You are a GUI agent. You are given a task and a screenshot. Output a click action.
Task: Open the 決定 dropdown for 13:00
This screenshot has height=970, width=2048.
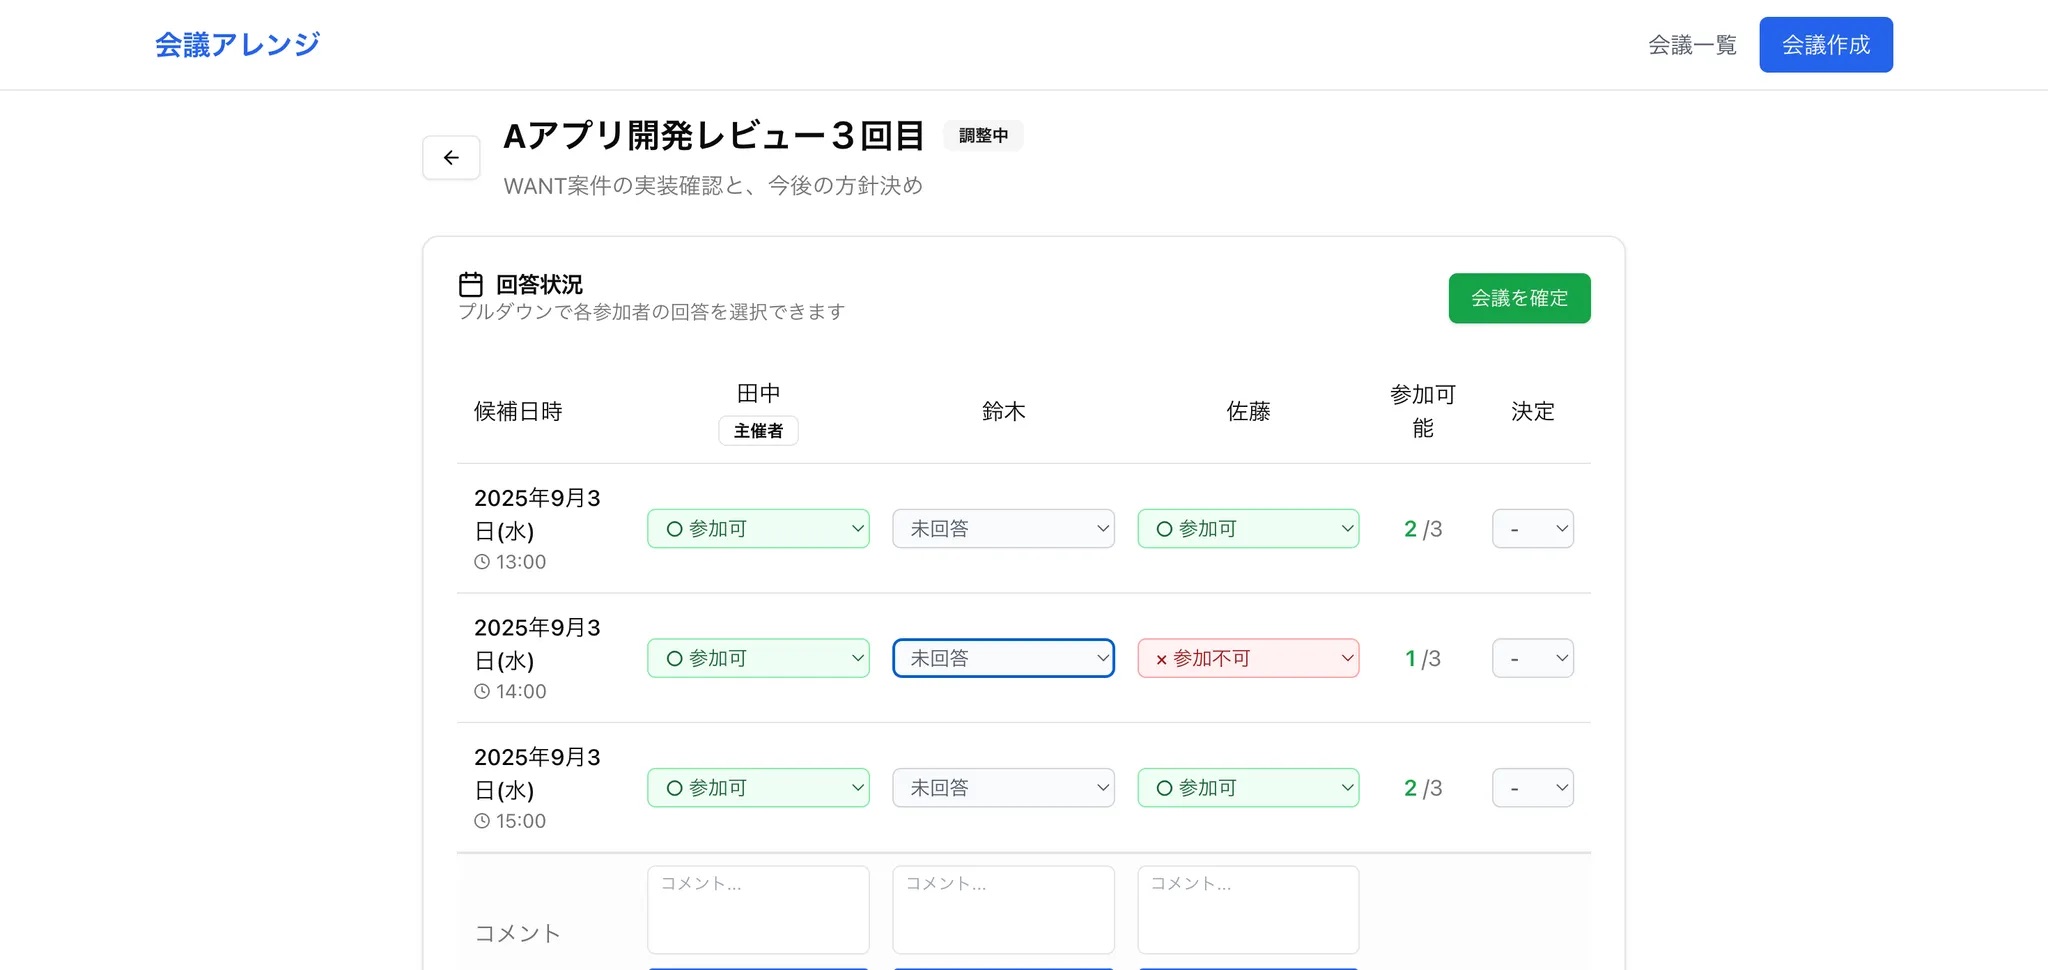1532,529
